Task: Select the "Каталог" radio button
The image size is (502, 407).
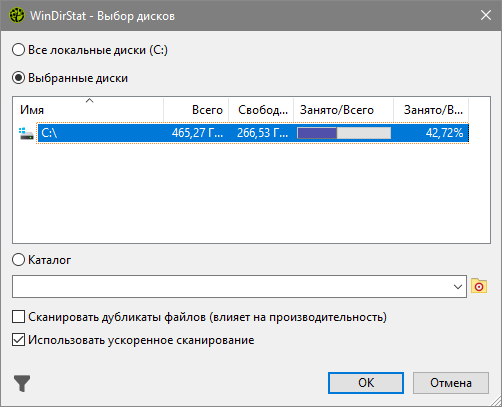Action: point(19,260)
